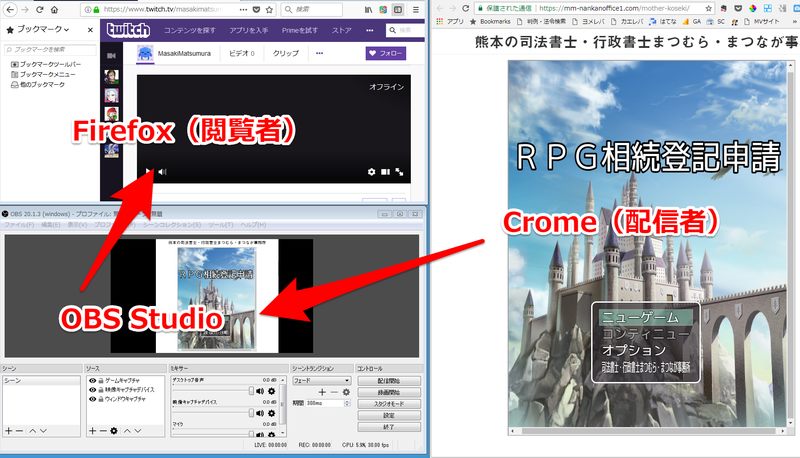This screenshot has width=800, height=458.
Task: Hide the 映像キャプチャデバイス source
Action: [92, 390]
